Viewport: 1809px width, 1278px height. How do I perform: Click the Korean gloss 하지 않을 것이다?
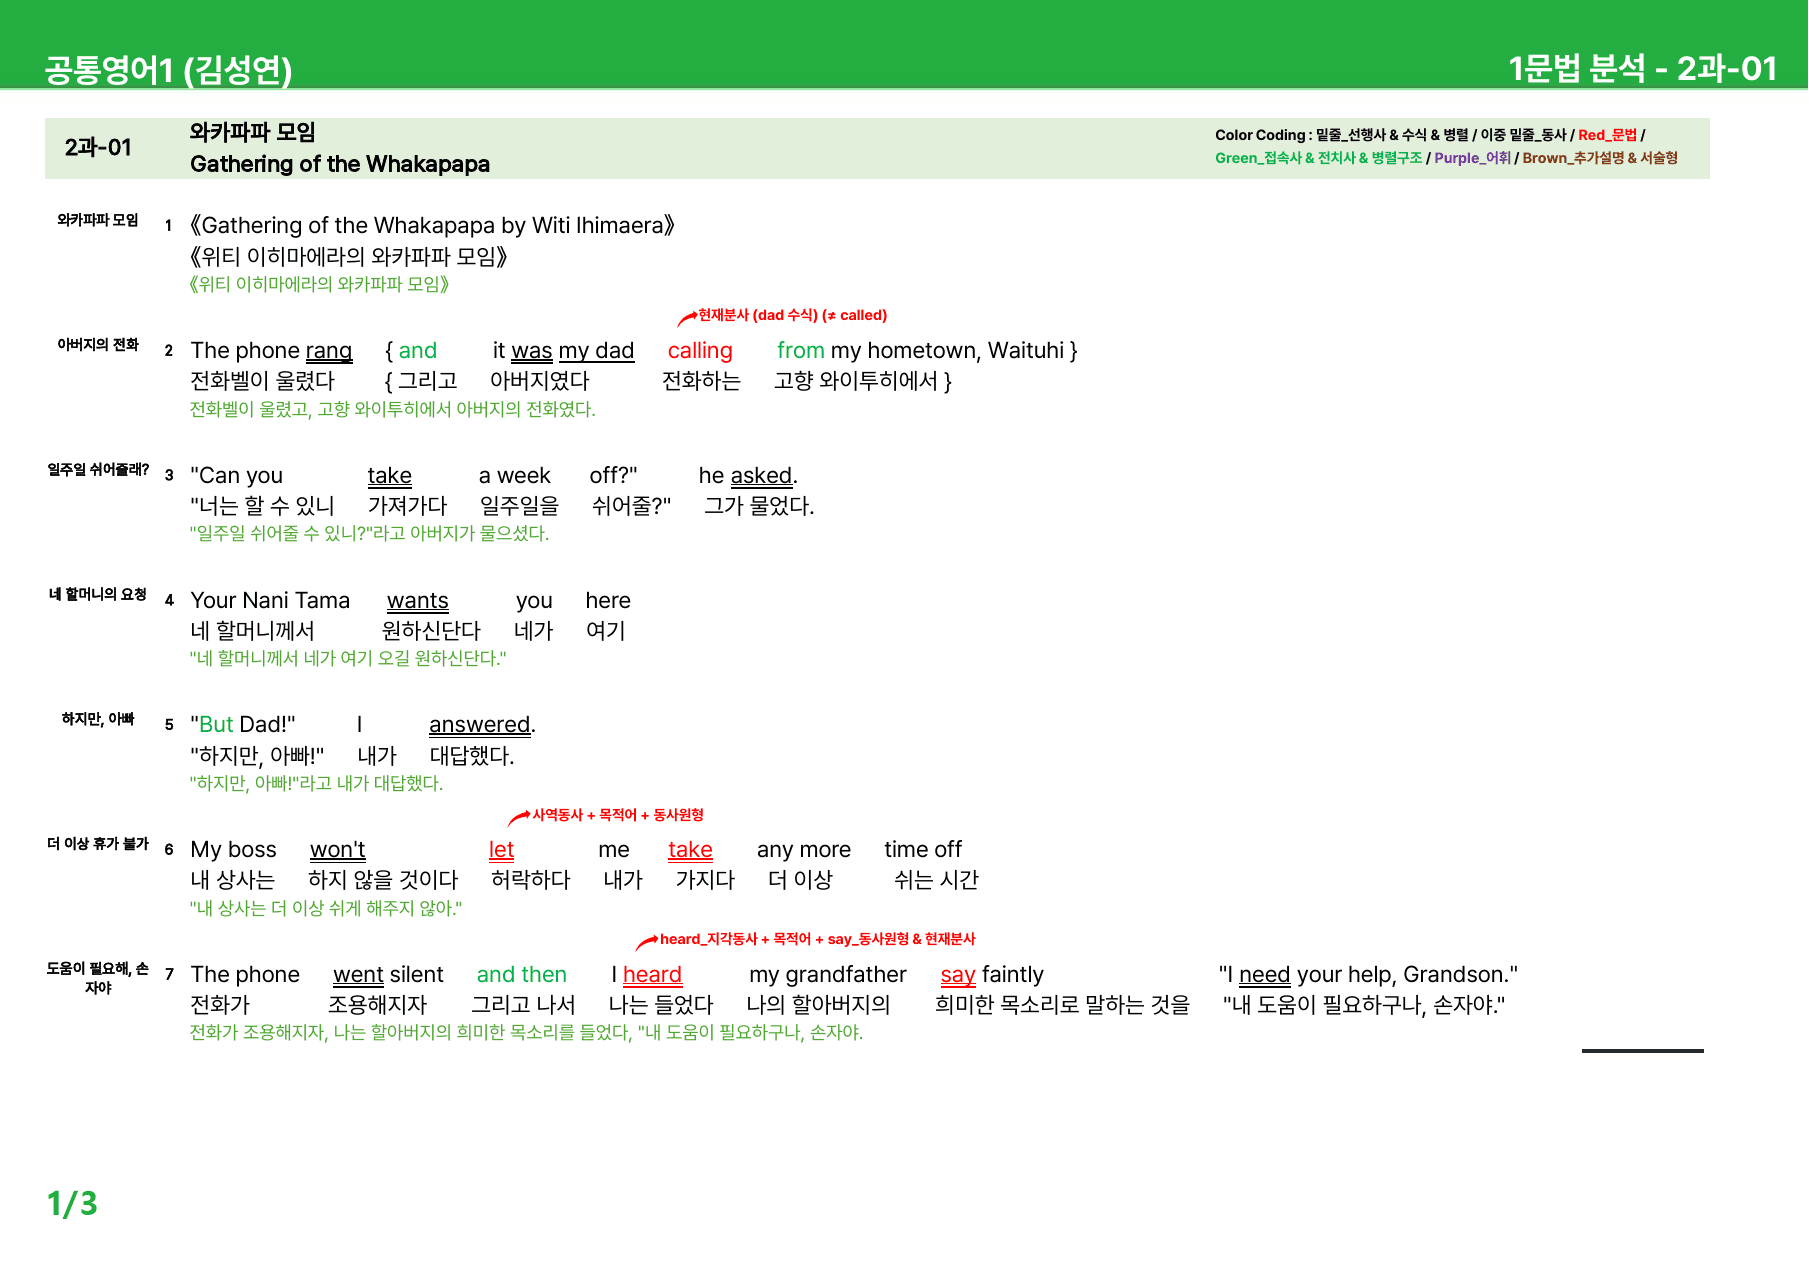click(383, 880)
